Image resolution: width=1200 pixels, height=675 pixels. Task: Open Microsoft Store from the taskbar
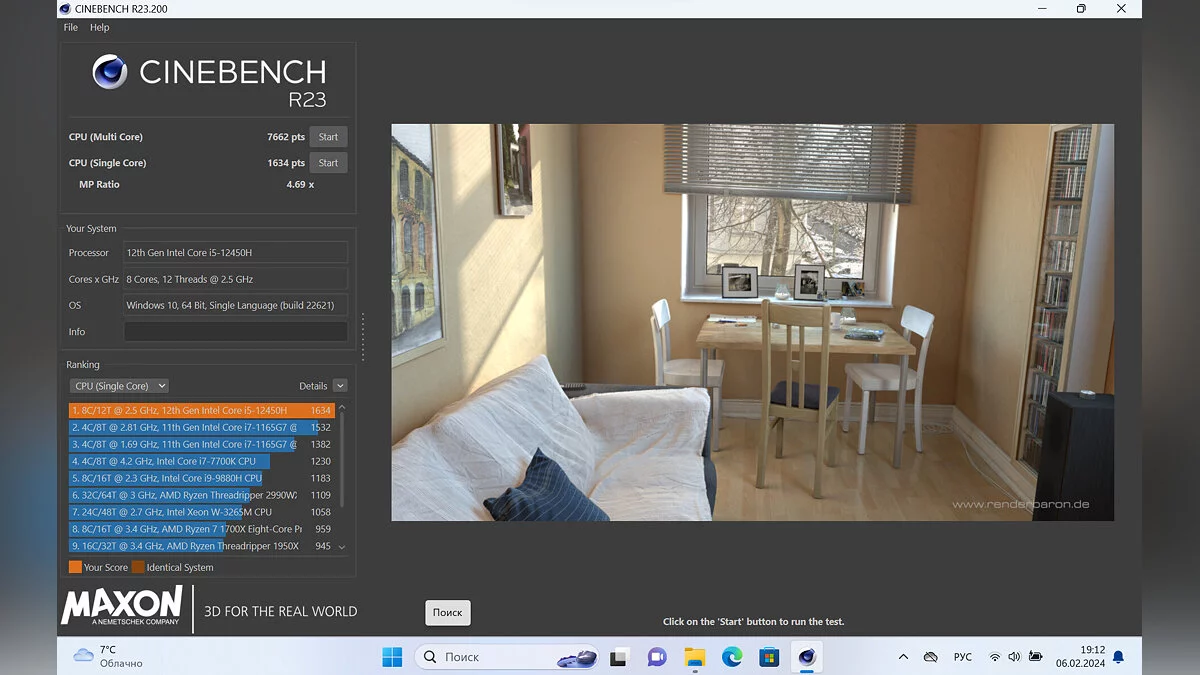point(769,657)
